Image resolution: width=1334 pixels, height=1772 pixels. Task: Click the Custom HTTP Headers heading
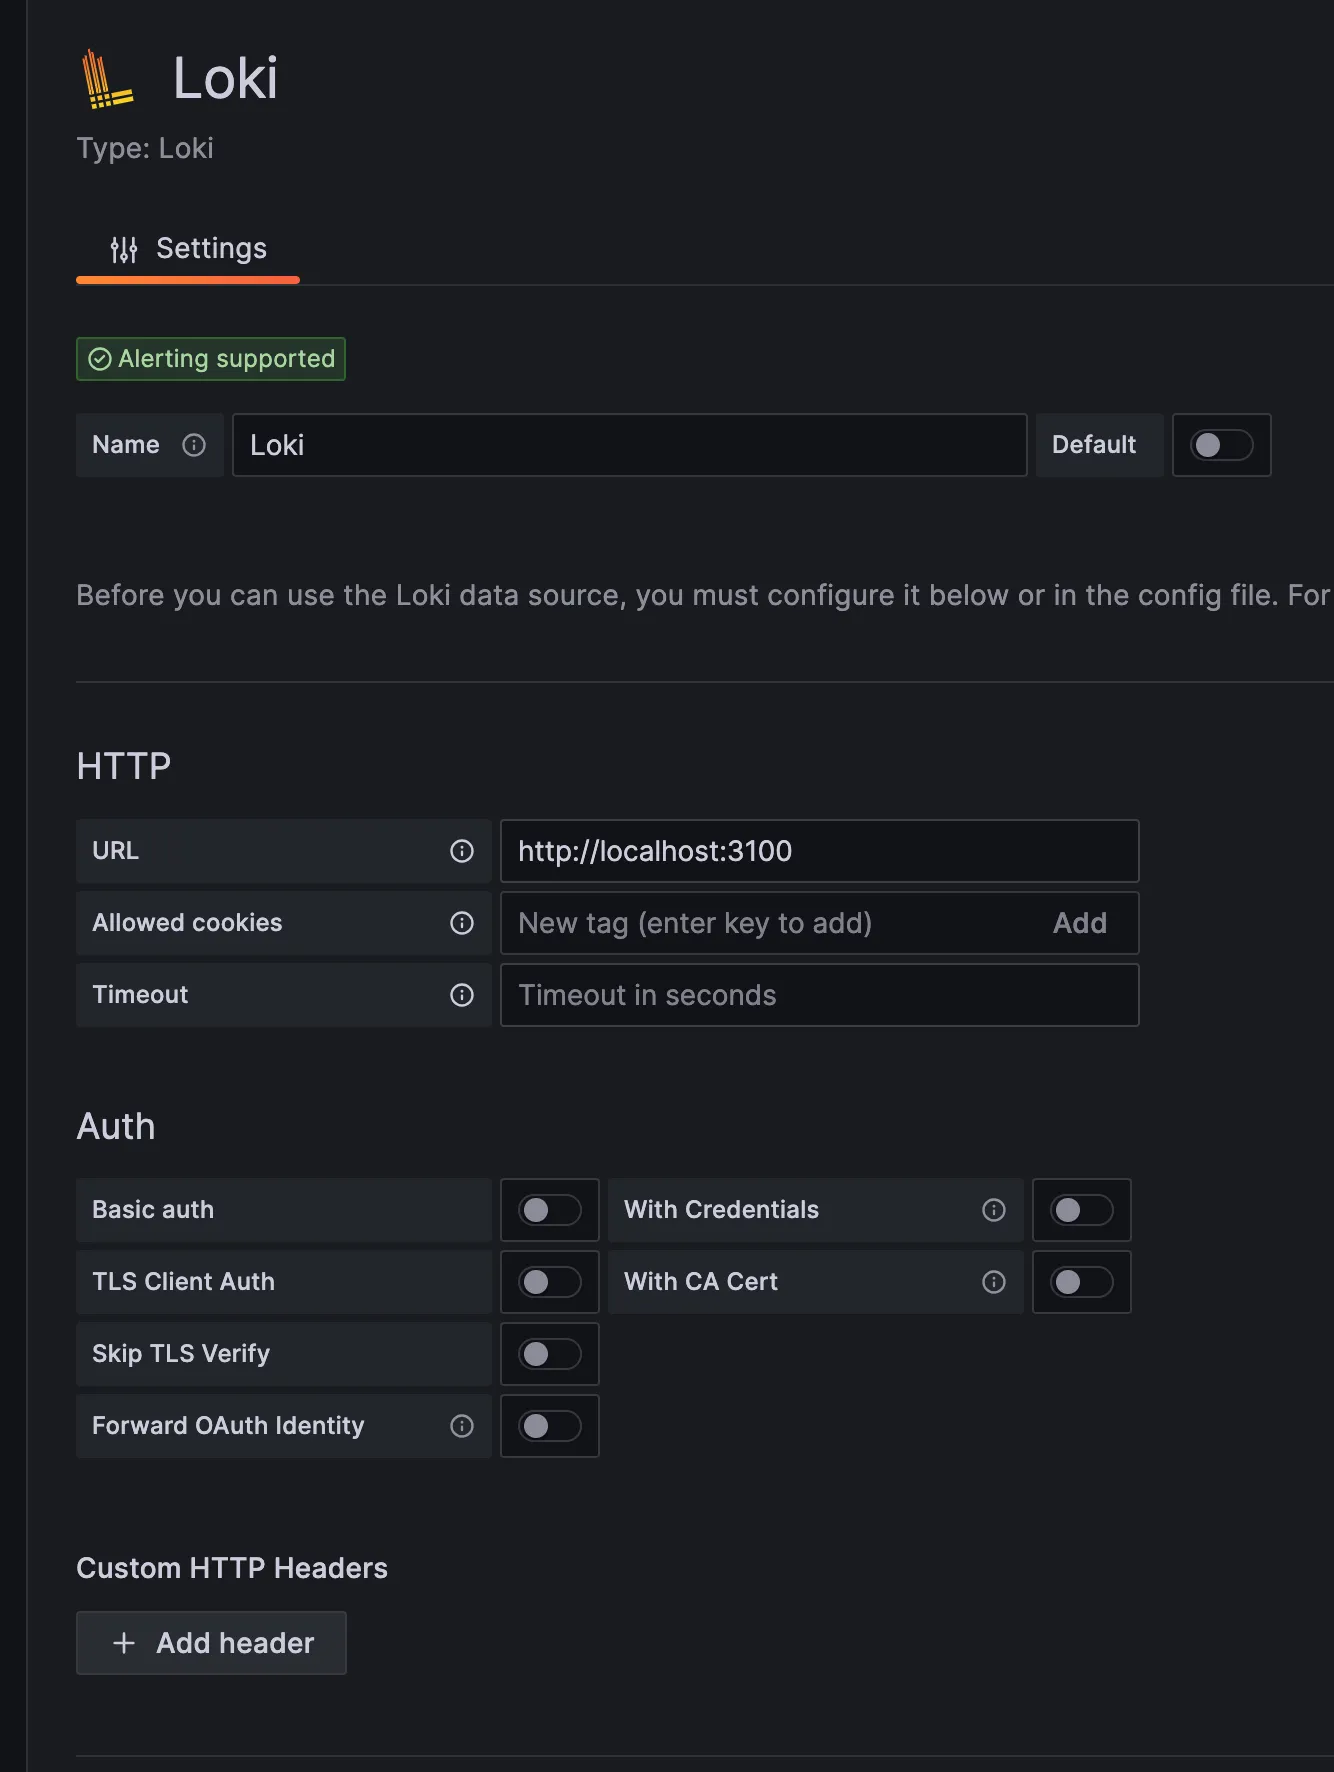tap(232, 1568)
